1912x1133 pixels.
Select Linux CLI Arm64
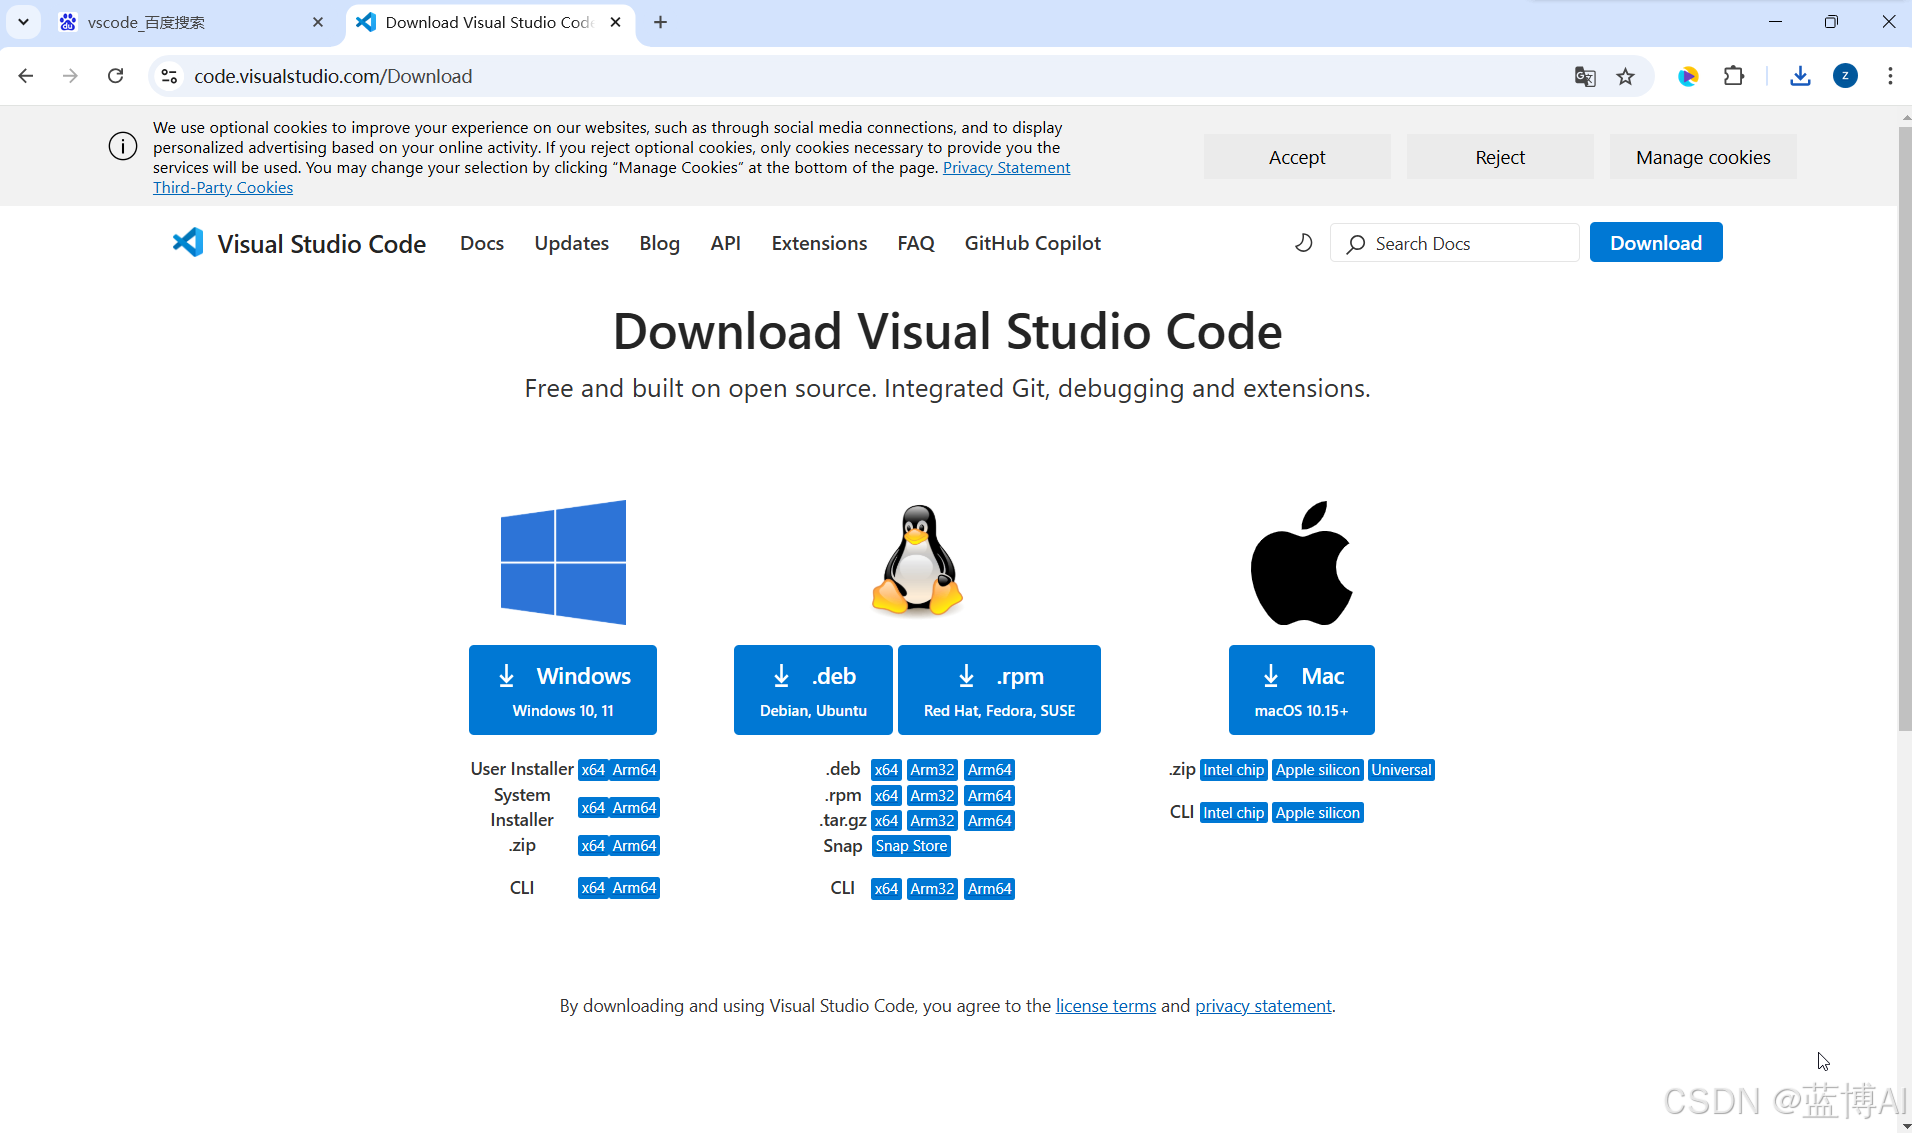[989, 889]
